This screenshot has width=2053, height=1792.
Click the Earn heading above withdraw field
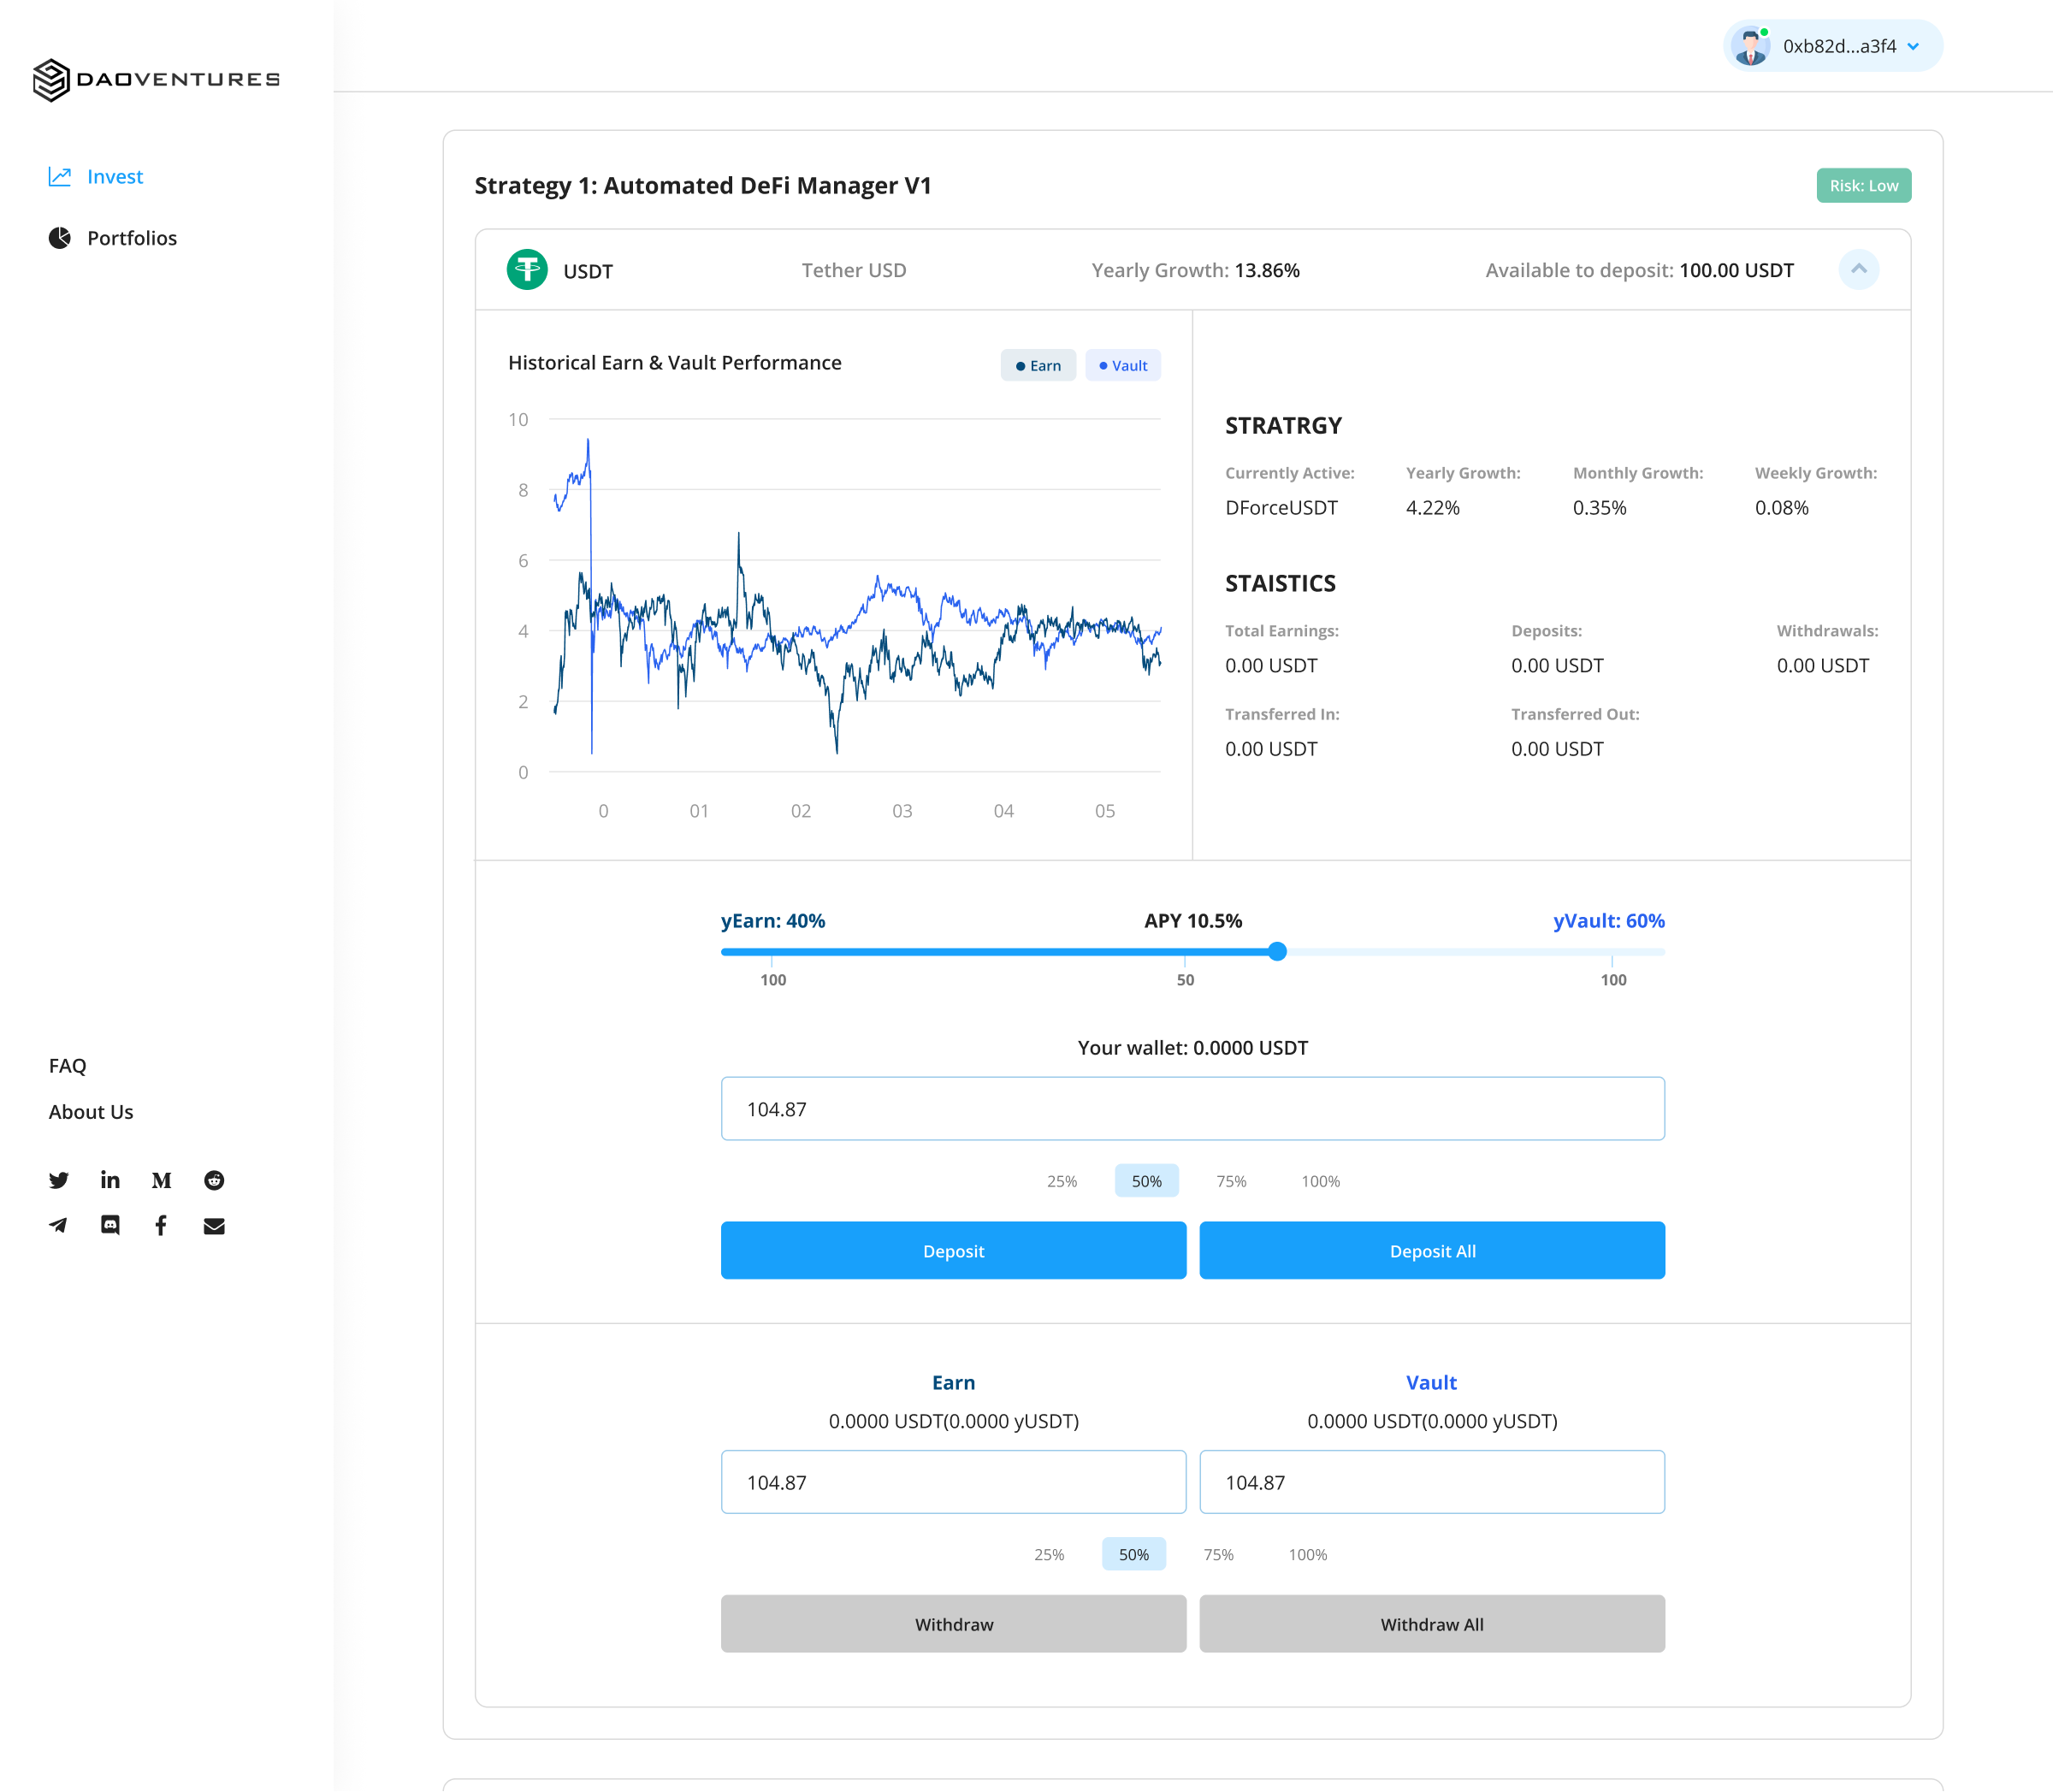(x=953, y=1383)
